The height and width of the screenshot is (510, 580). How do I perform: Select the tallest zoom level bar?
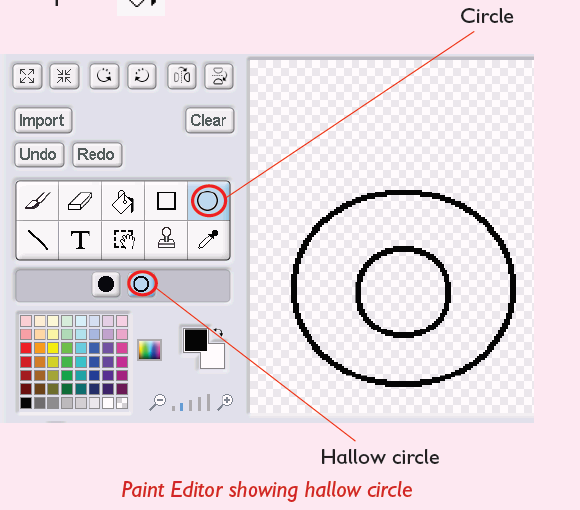209,402
